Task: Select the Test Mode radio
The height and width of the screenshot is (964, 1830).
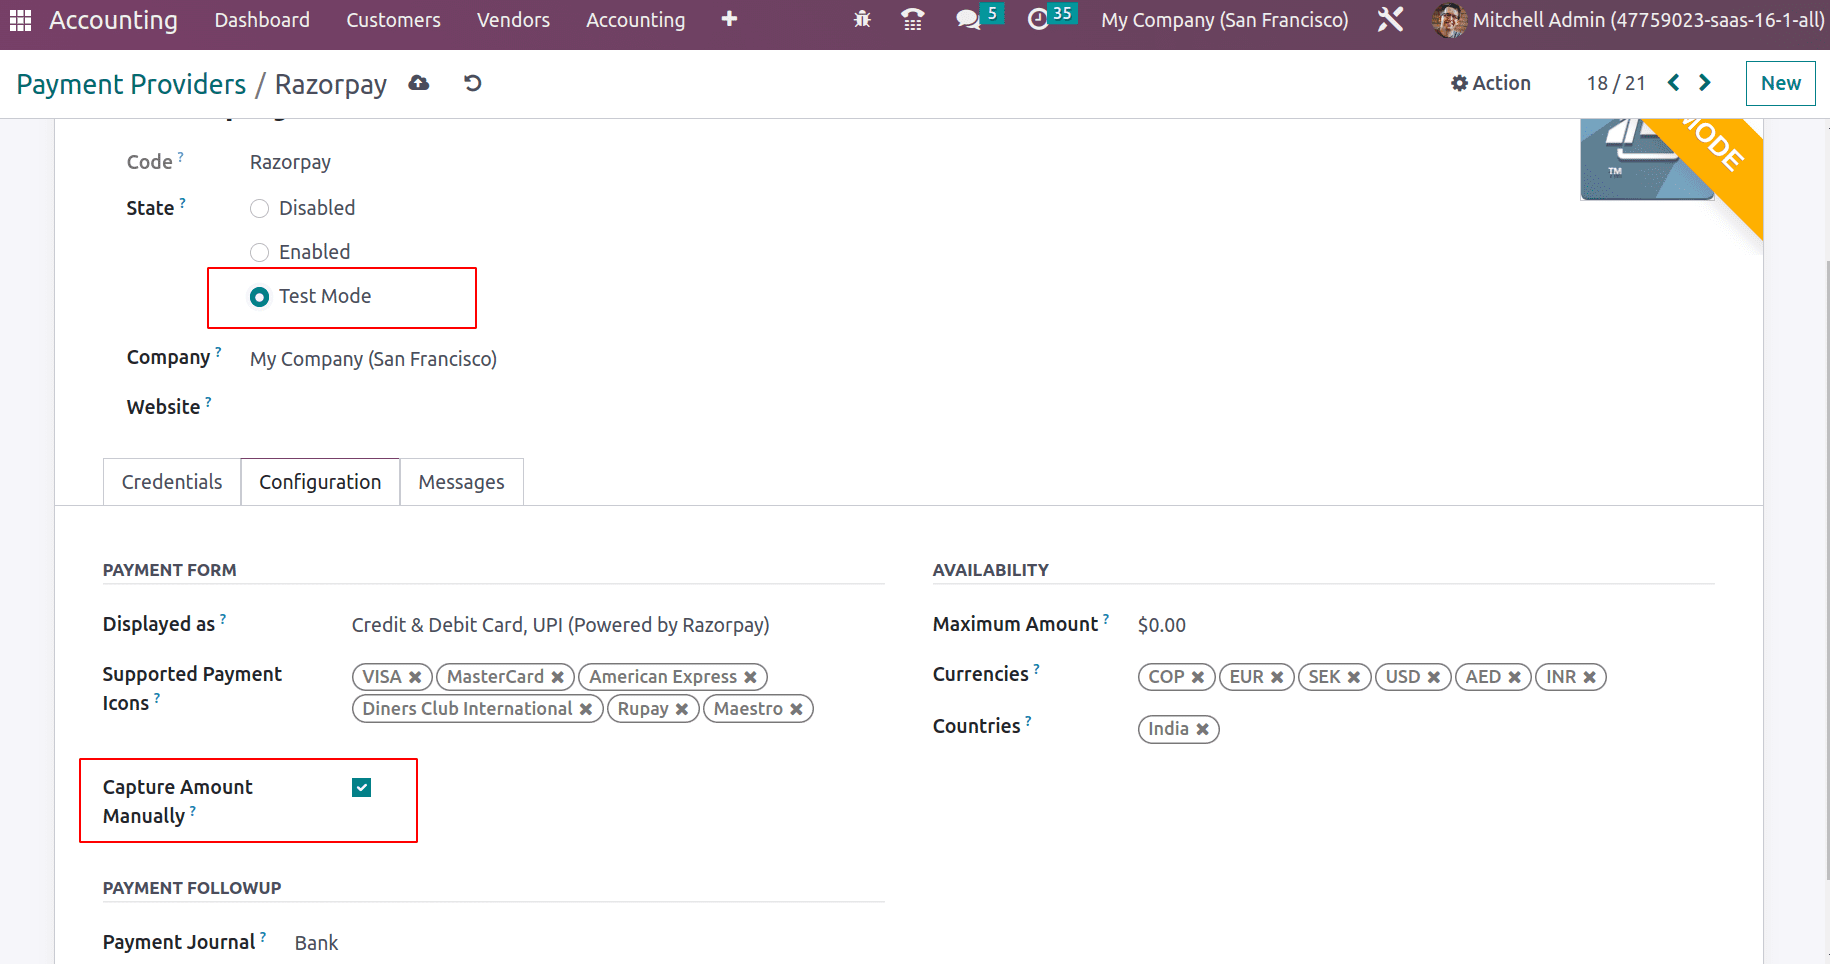Action: (260, 297)
